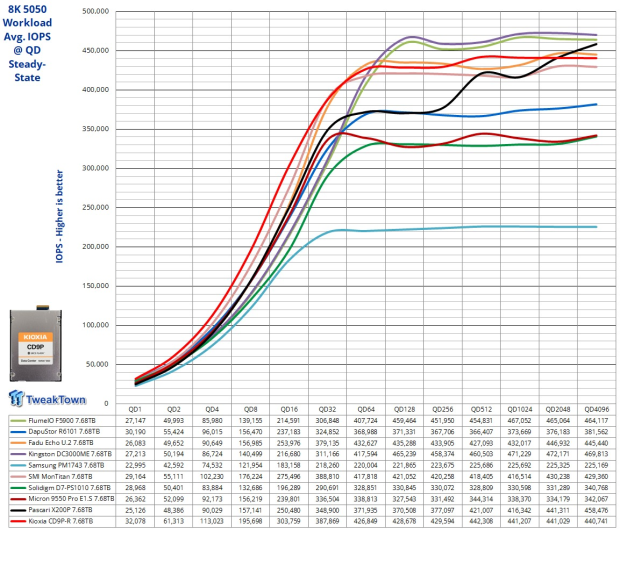Click the '400,000' y-axis label

(96, 90)
